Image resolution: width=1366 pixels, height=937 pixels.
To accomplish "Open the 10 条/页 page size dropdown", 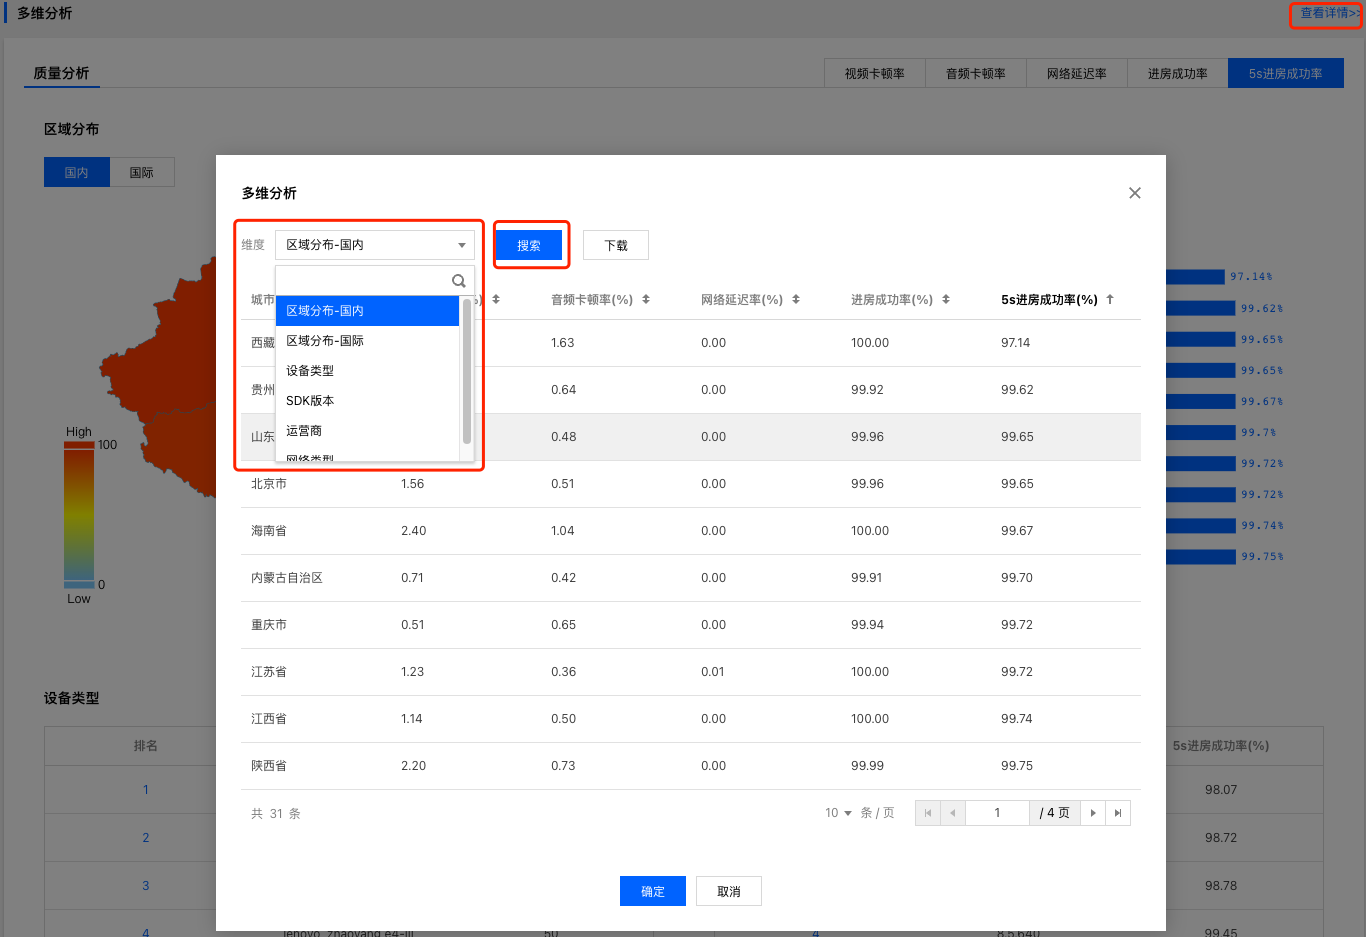I will 838,813.
